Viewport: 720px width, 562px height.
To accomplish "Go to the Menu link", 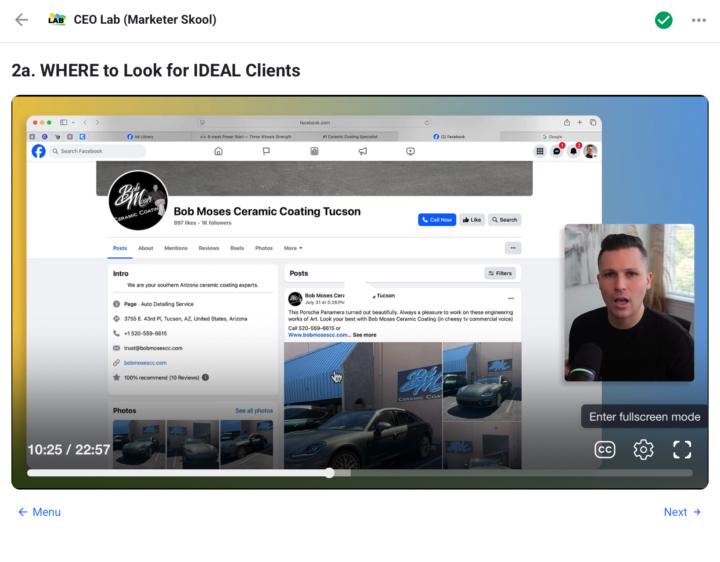I will click(x=39, y=512).
